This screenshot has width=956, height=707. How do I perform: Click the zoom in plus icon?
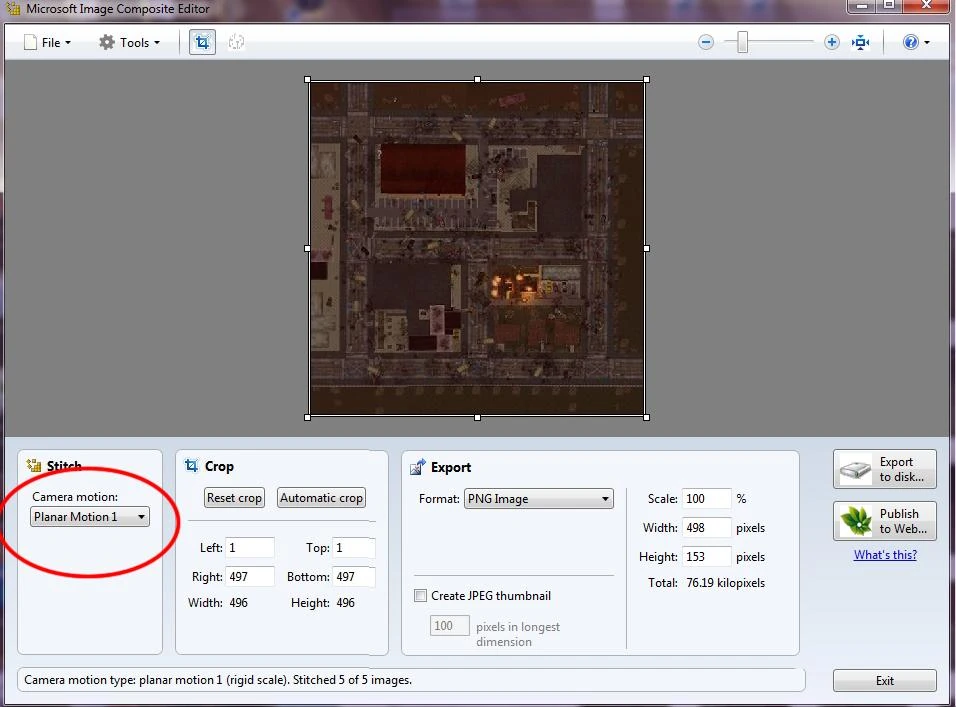(831, 42)
